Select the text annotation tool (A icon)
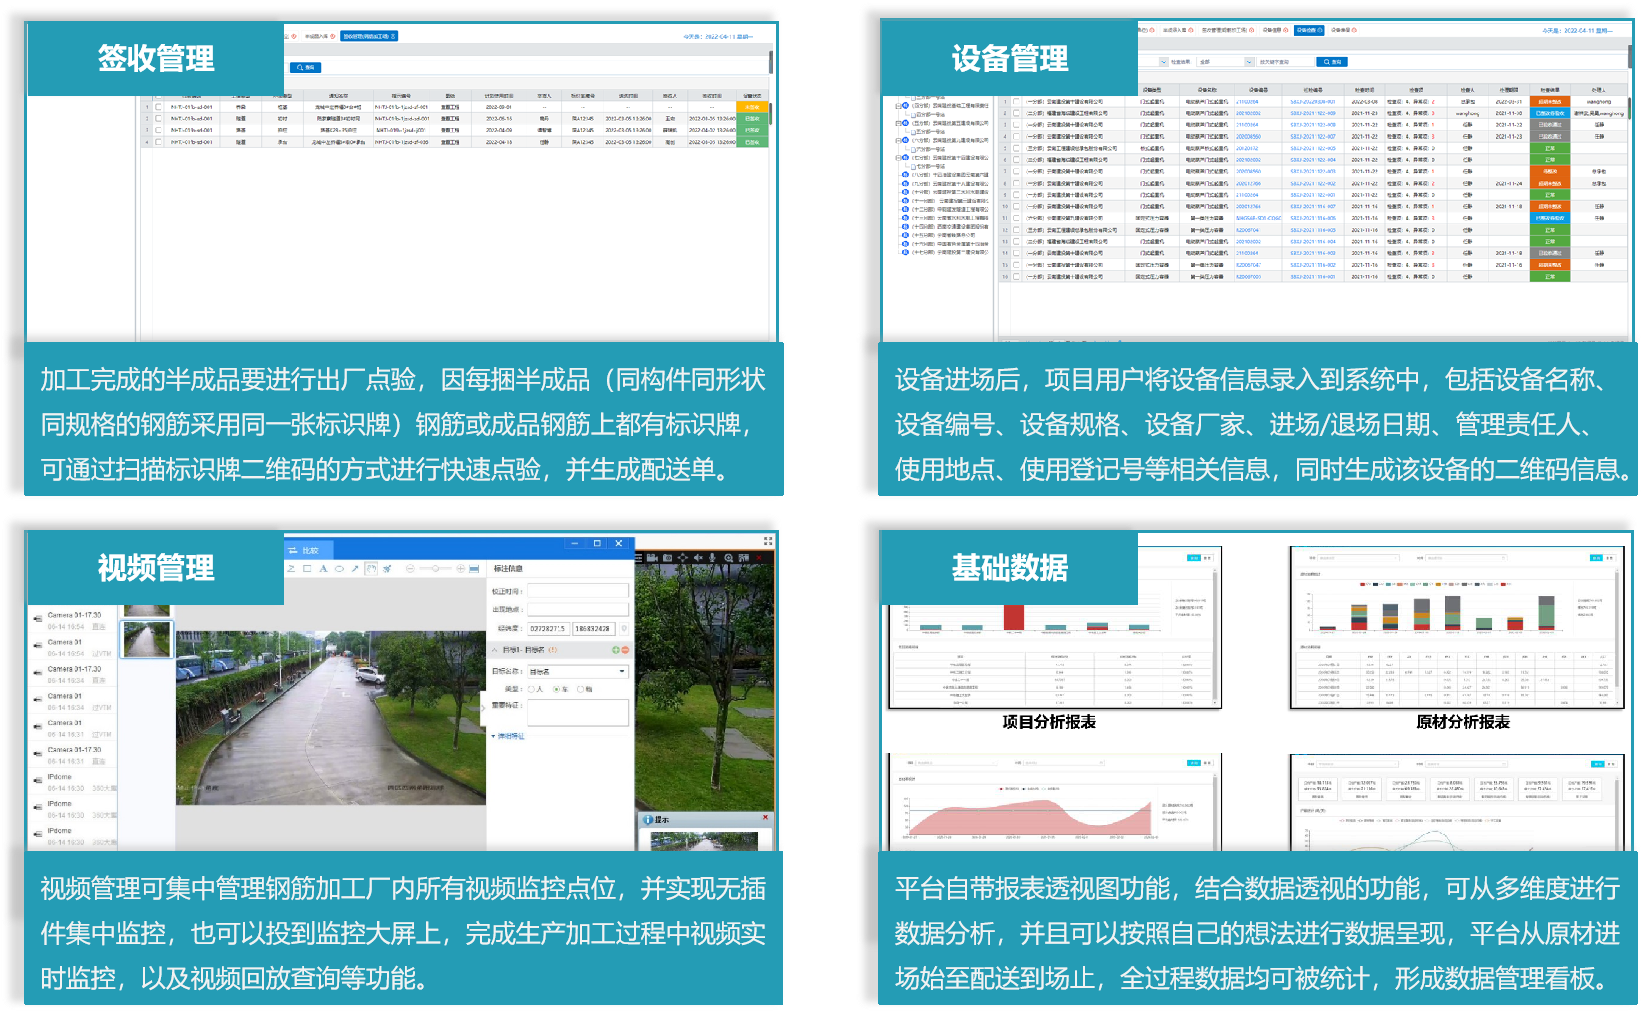This screenshot has height=1012, width=1646. pyautogui.click(x=323, y=569)
